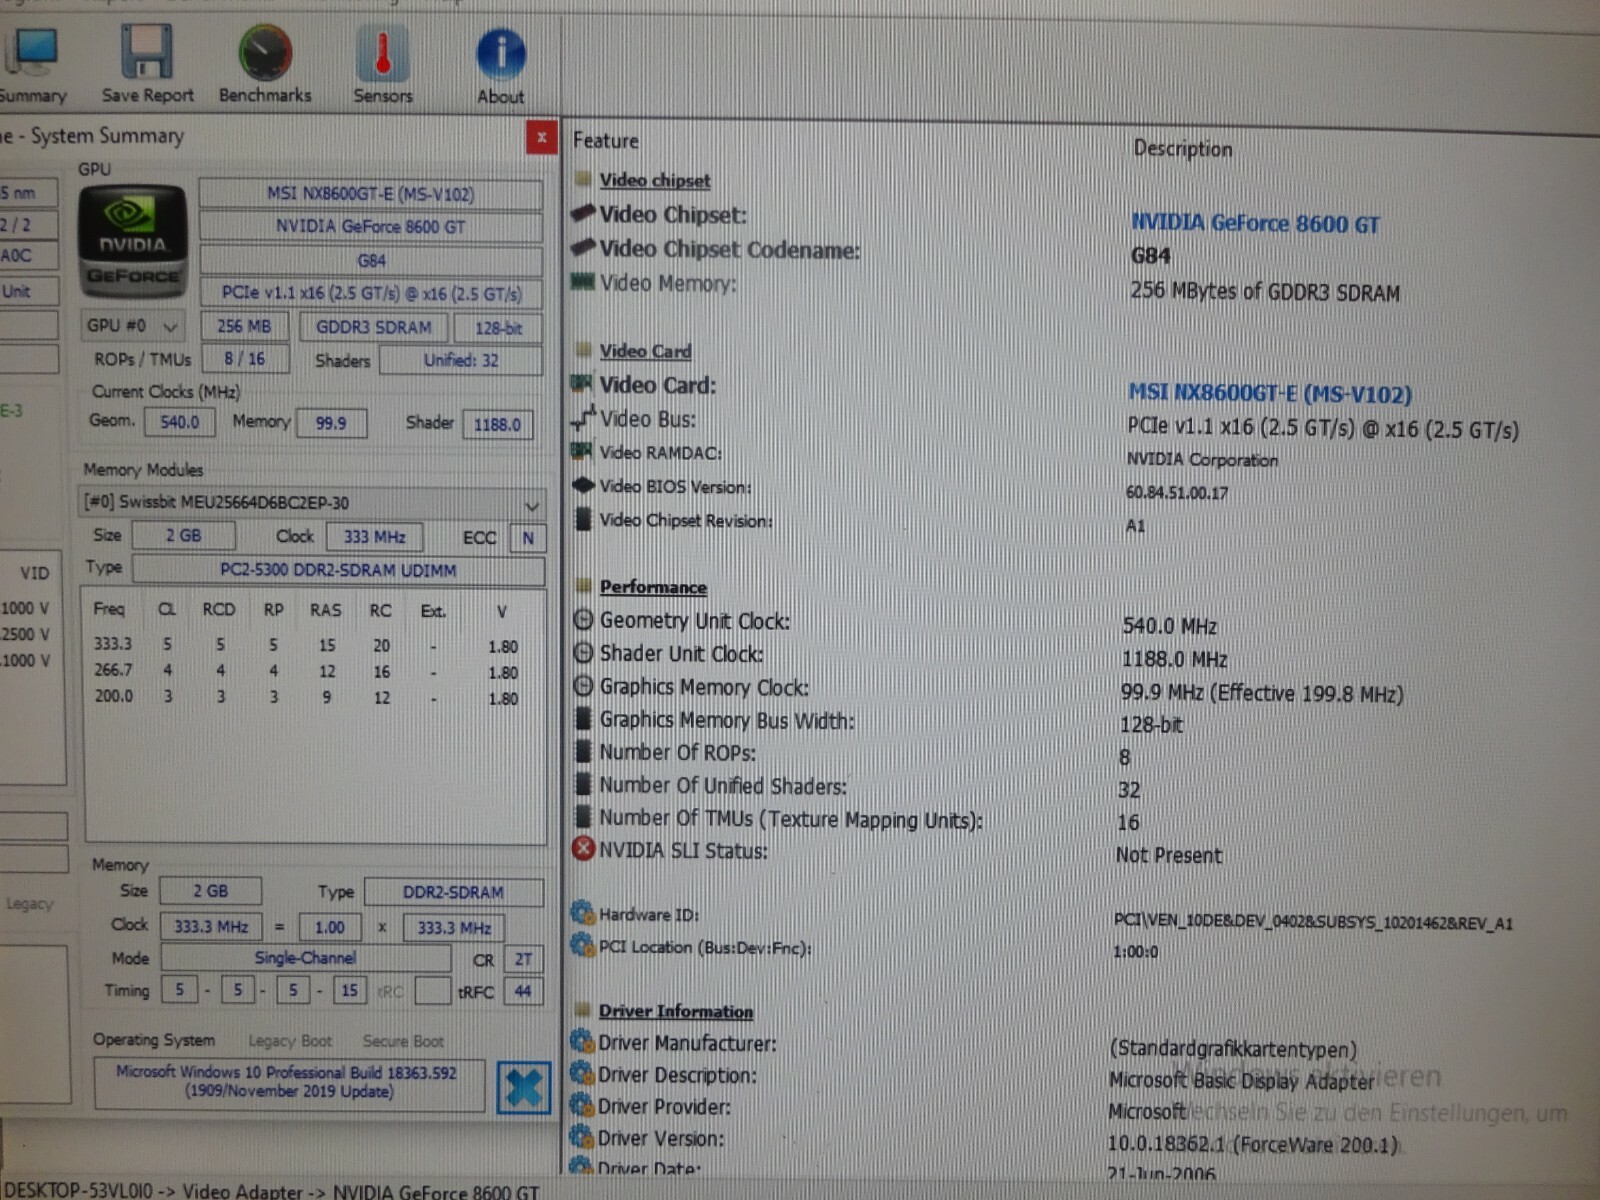Click the G84 codename field in System Summary
This screenshot has width=1600, height=1200.
371,260
